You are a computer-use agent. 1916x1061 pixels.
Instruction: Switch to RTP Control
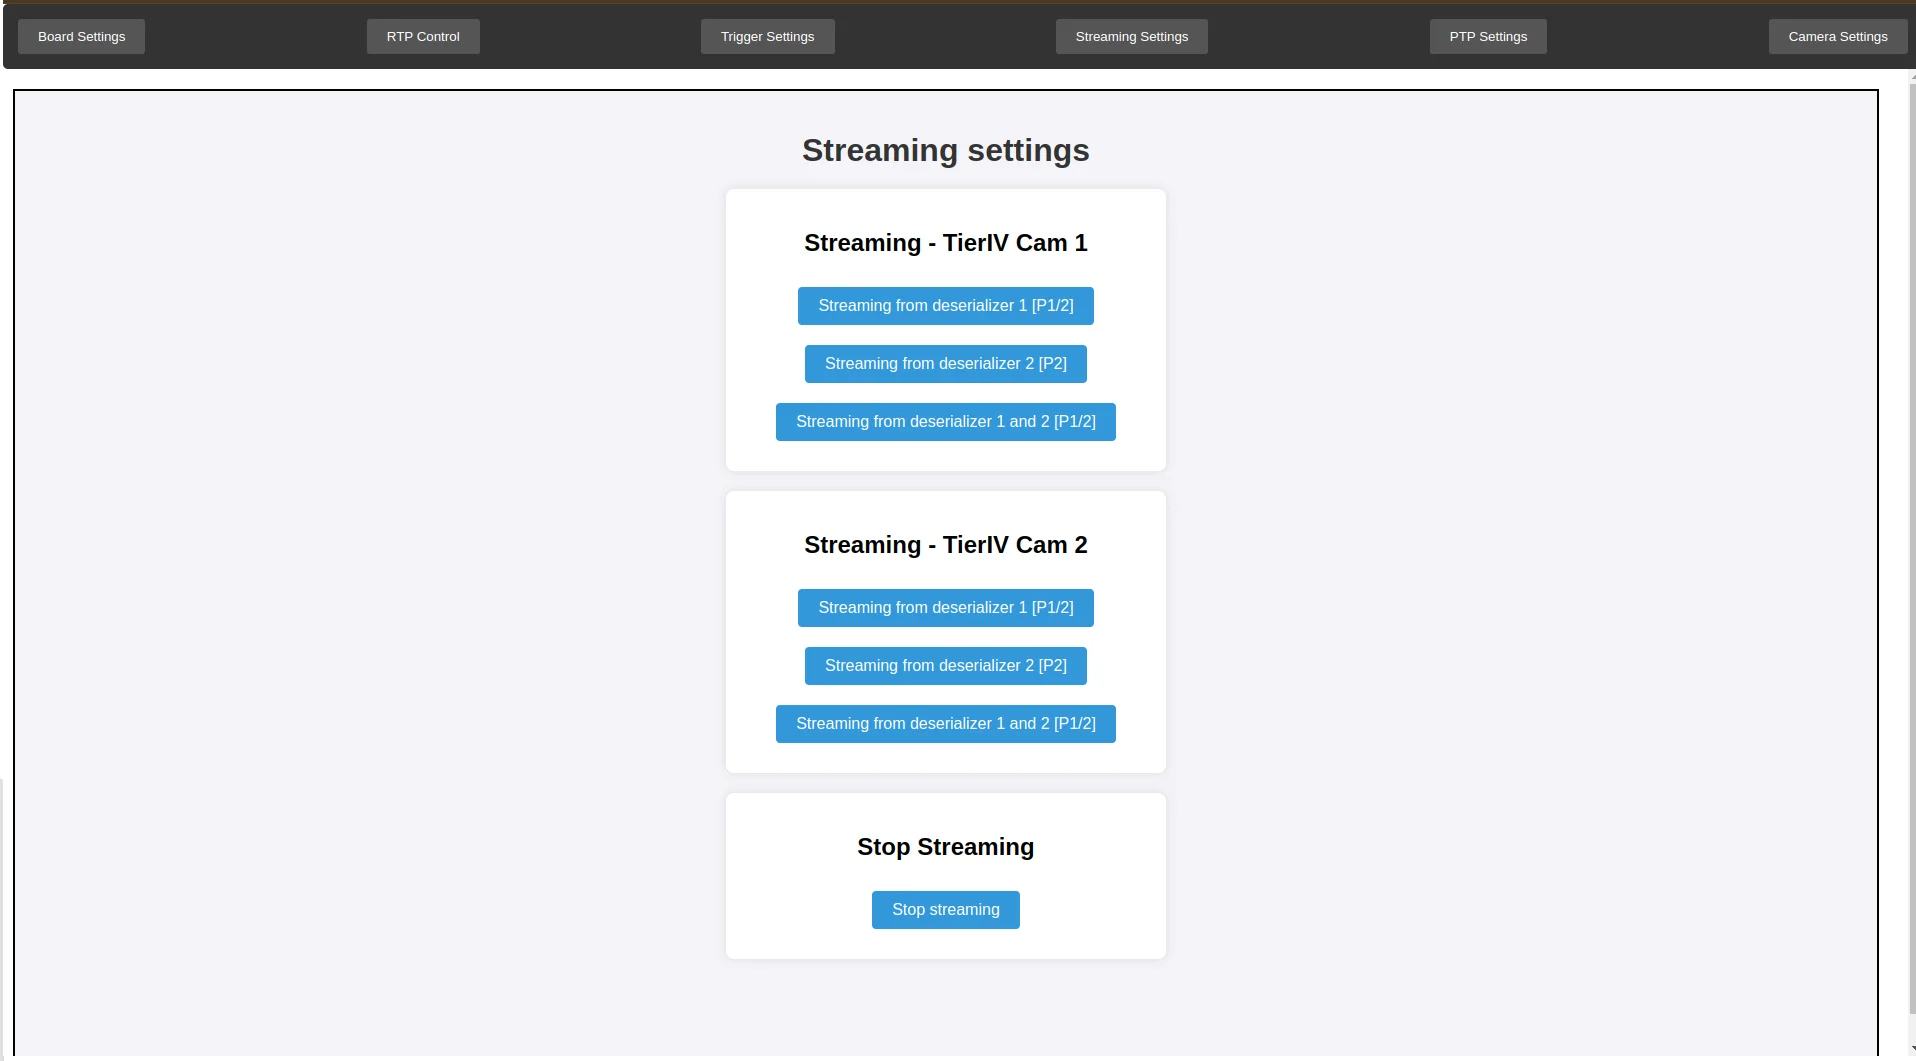coord(423,37)
